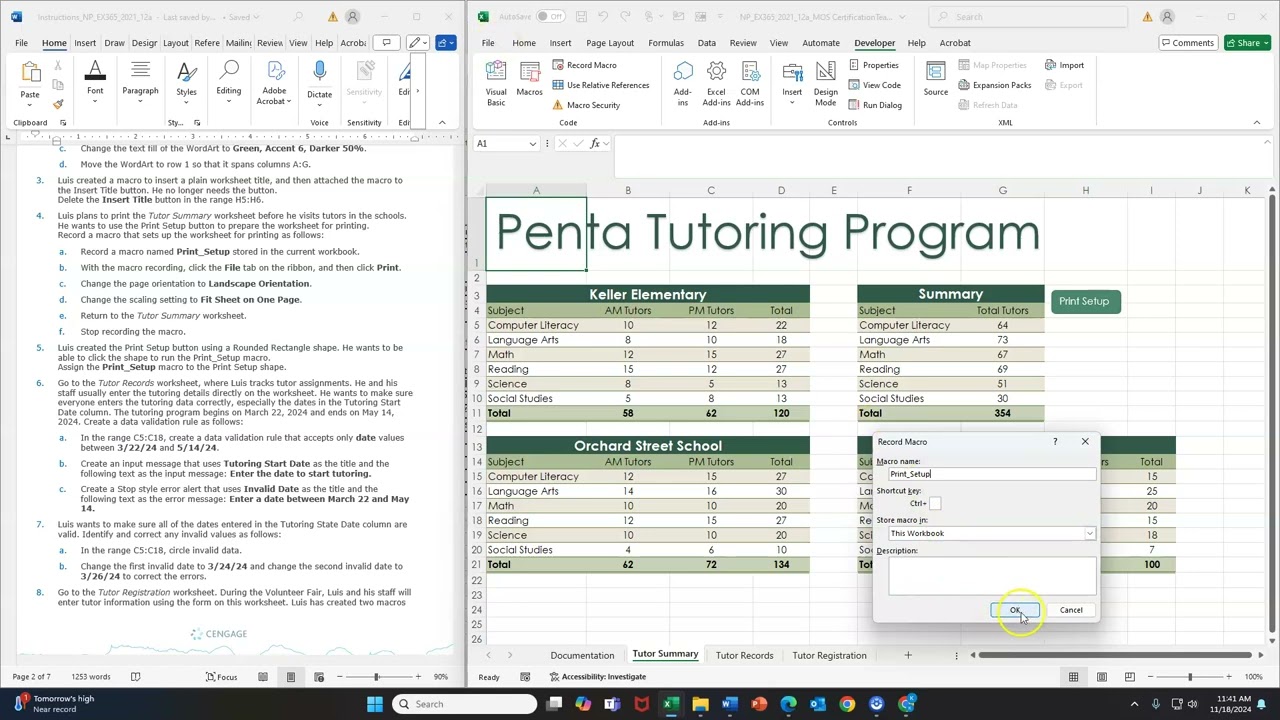The width and height of the screenshot is (1280, 720).
Task: Click XML Import button
Action: [x=1064, y=65]
